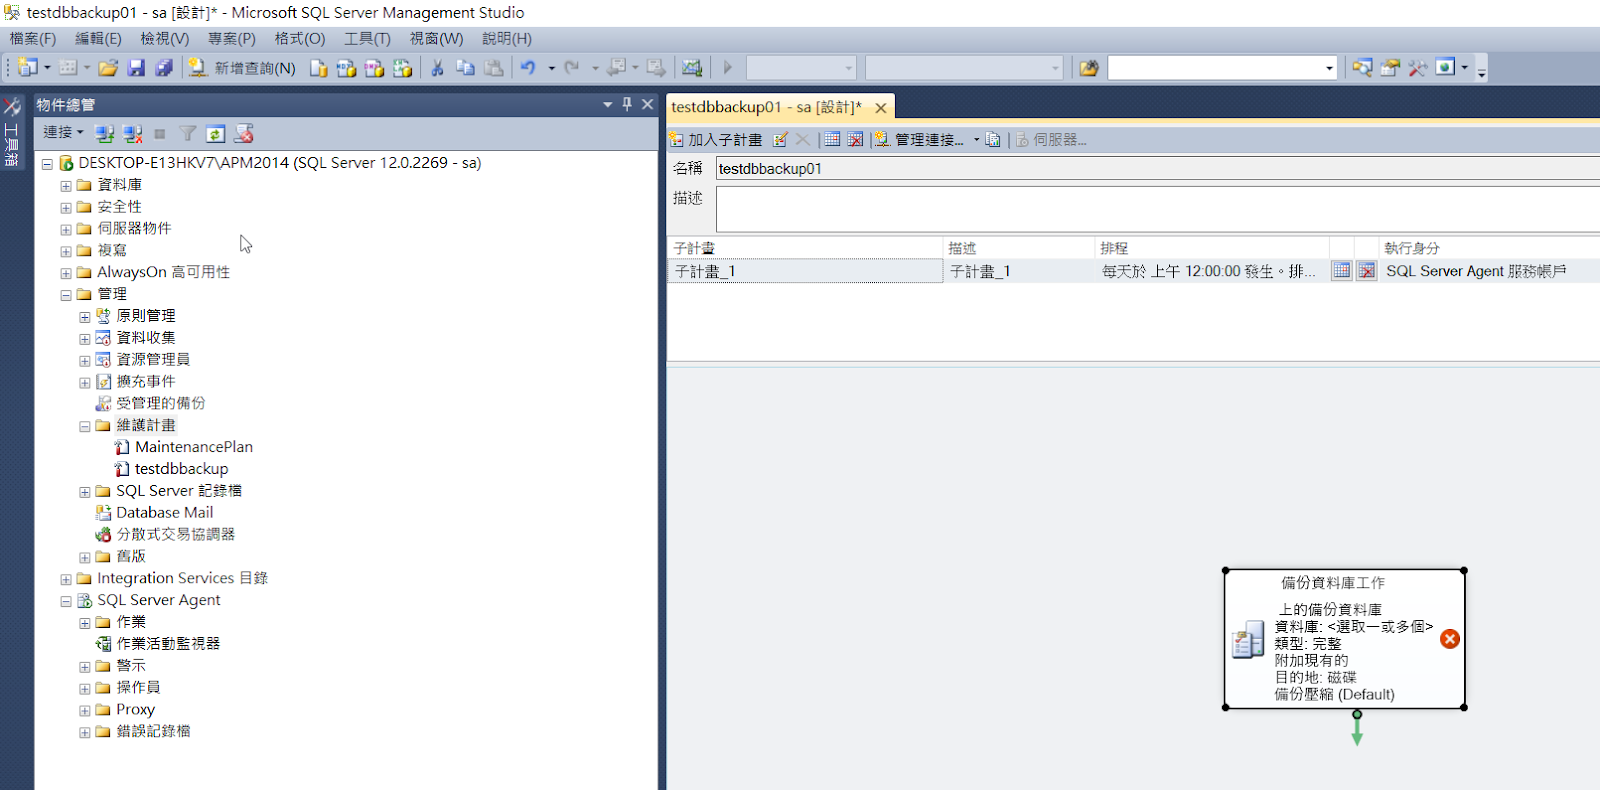Click the Save All icon
1600x790 pixels.
coord(164,67)
